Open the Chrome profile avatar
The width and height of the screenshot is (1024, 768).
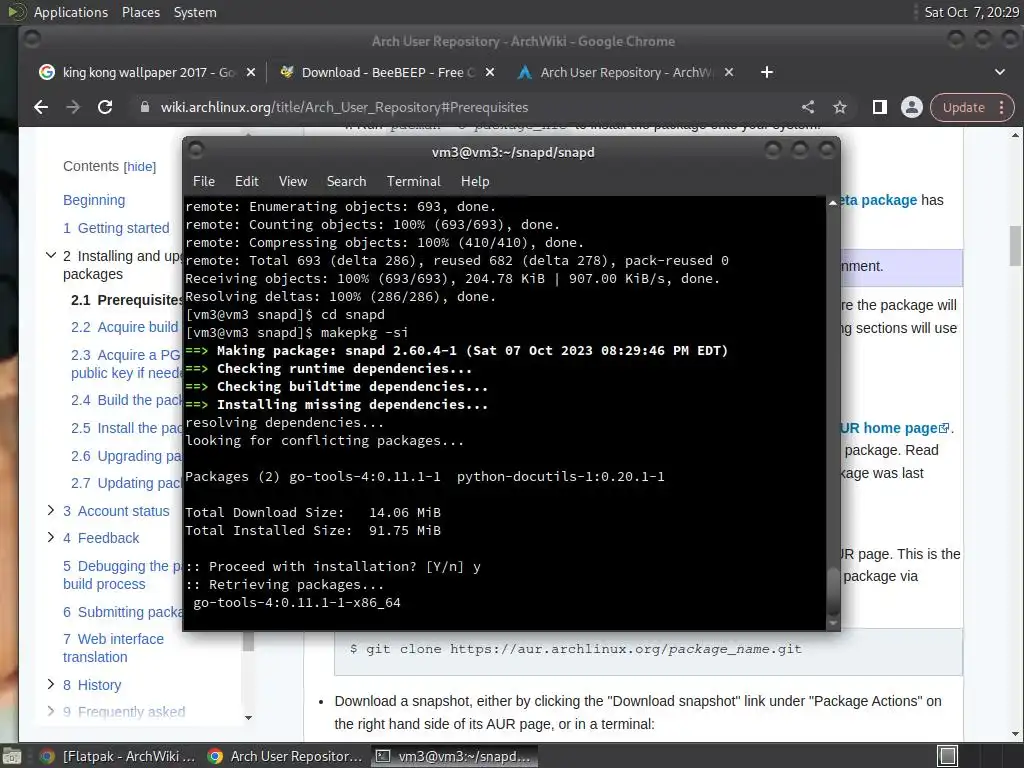click(912, 107)
